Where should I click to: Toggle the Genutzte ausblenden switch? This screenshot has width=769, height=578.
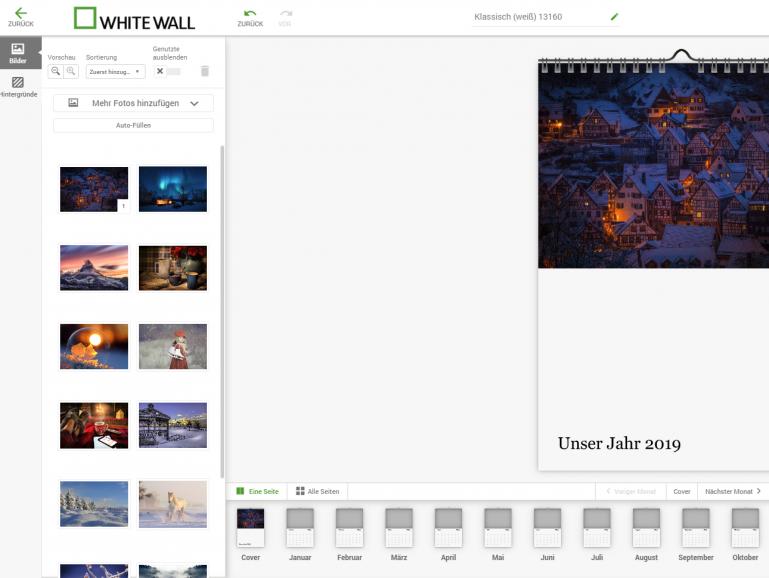tap(168, 71)
